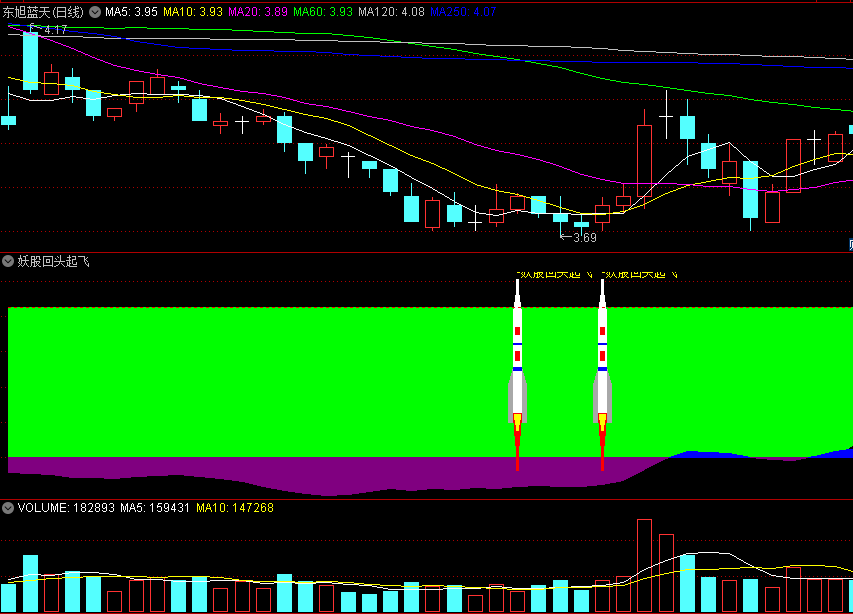The image size is (853, 614).
Task: Click the volume MA5: 159431 label
Action: [x=154, y=508]
